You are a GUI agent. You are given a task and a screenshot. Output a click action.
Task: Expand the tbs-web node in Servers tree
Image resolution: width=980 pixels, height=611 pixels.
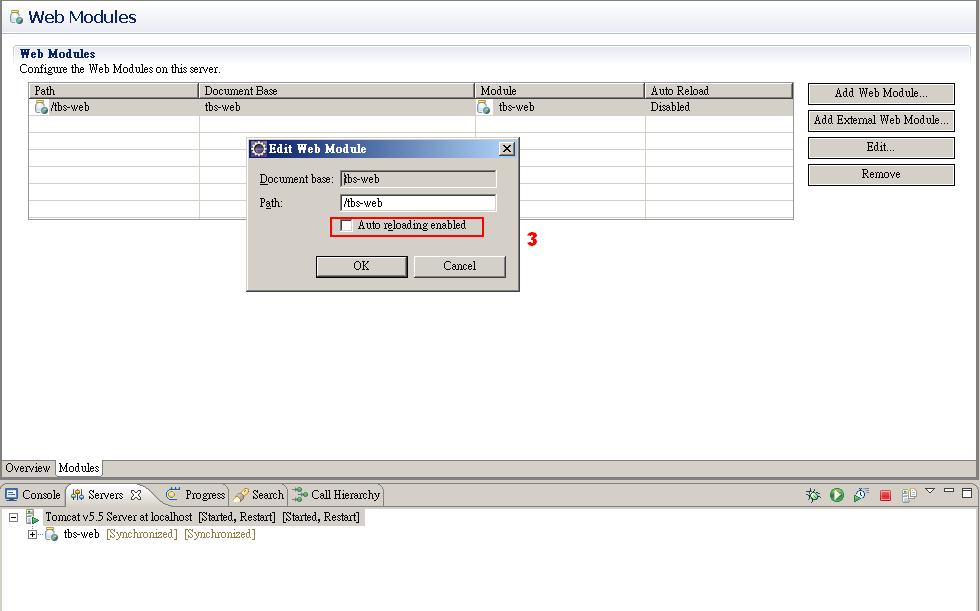point(32,534)
